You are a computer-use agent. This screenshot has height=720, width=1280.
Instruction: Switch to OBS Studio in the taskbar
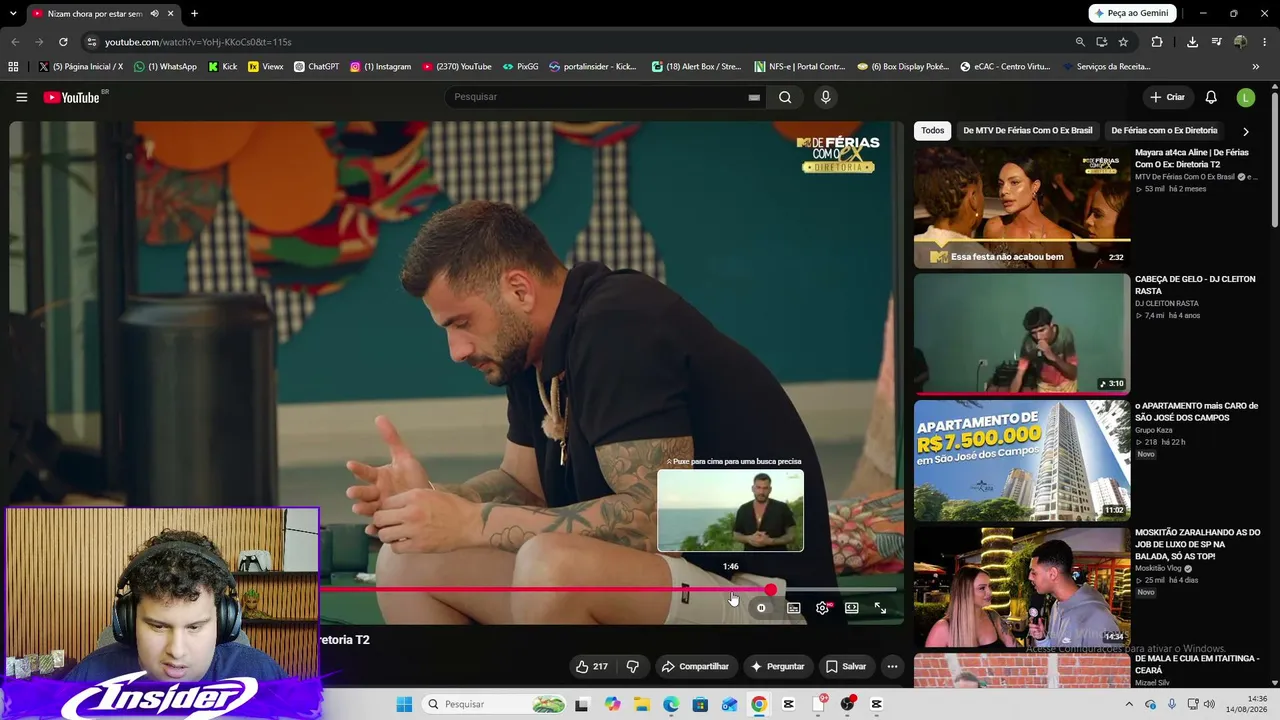(847, 704)
